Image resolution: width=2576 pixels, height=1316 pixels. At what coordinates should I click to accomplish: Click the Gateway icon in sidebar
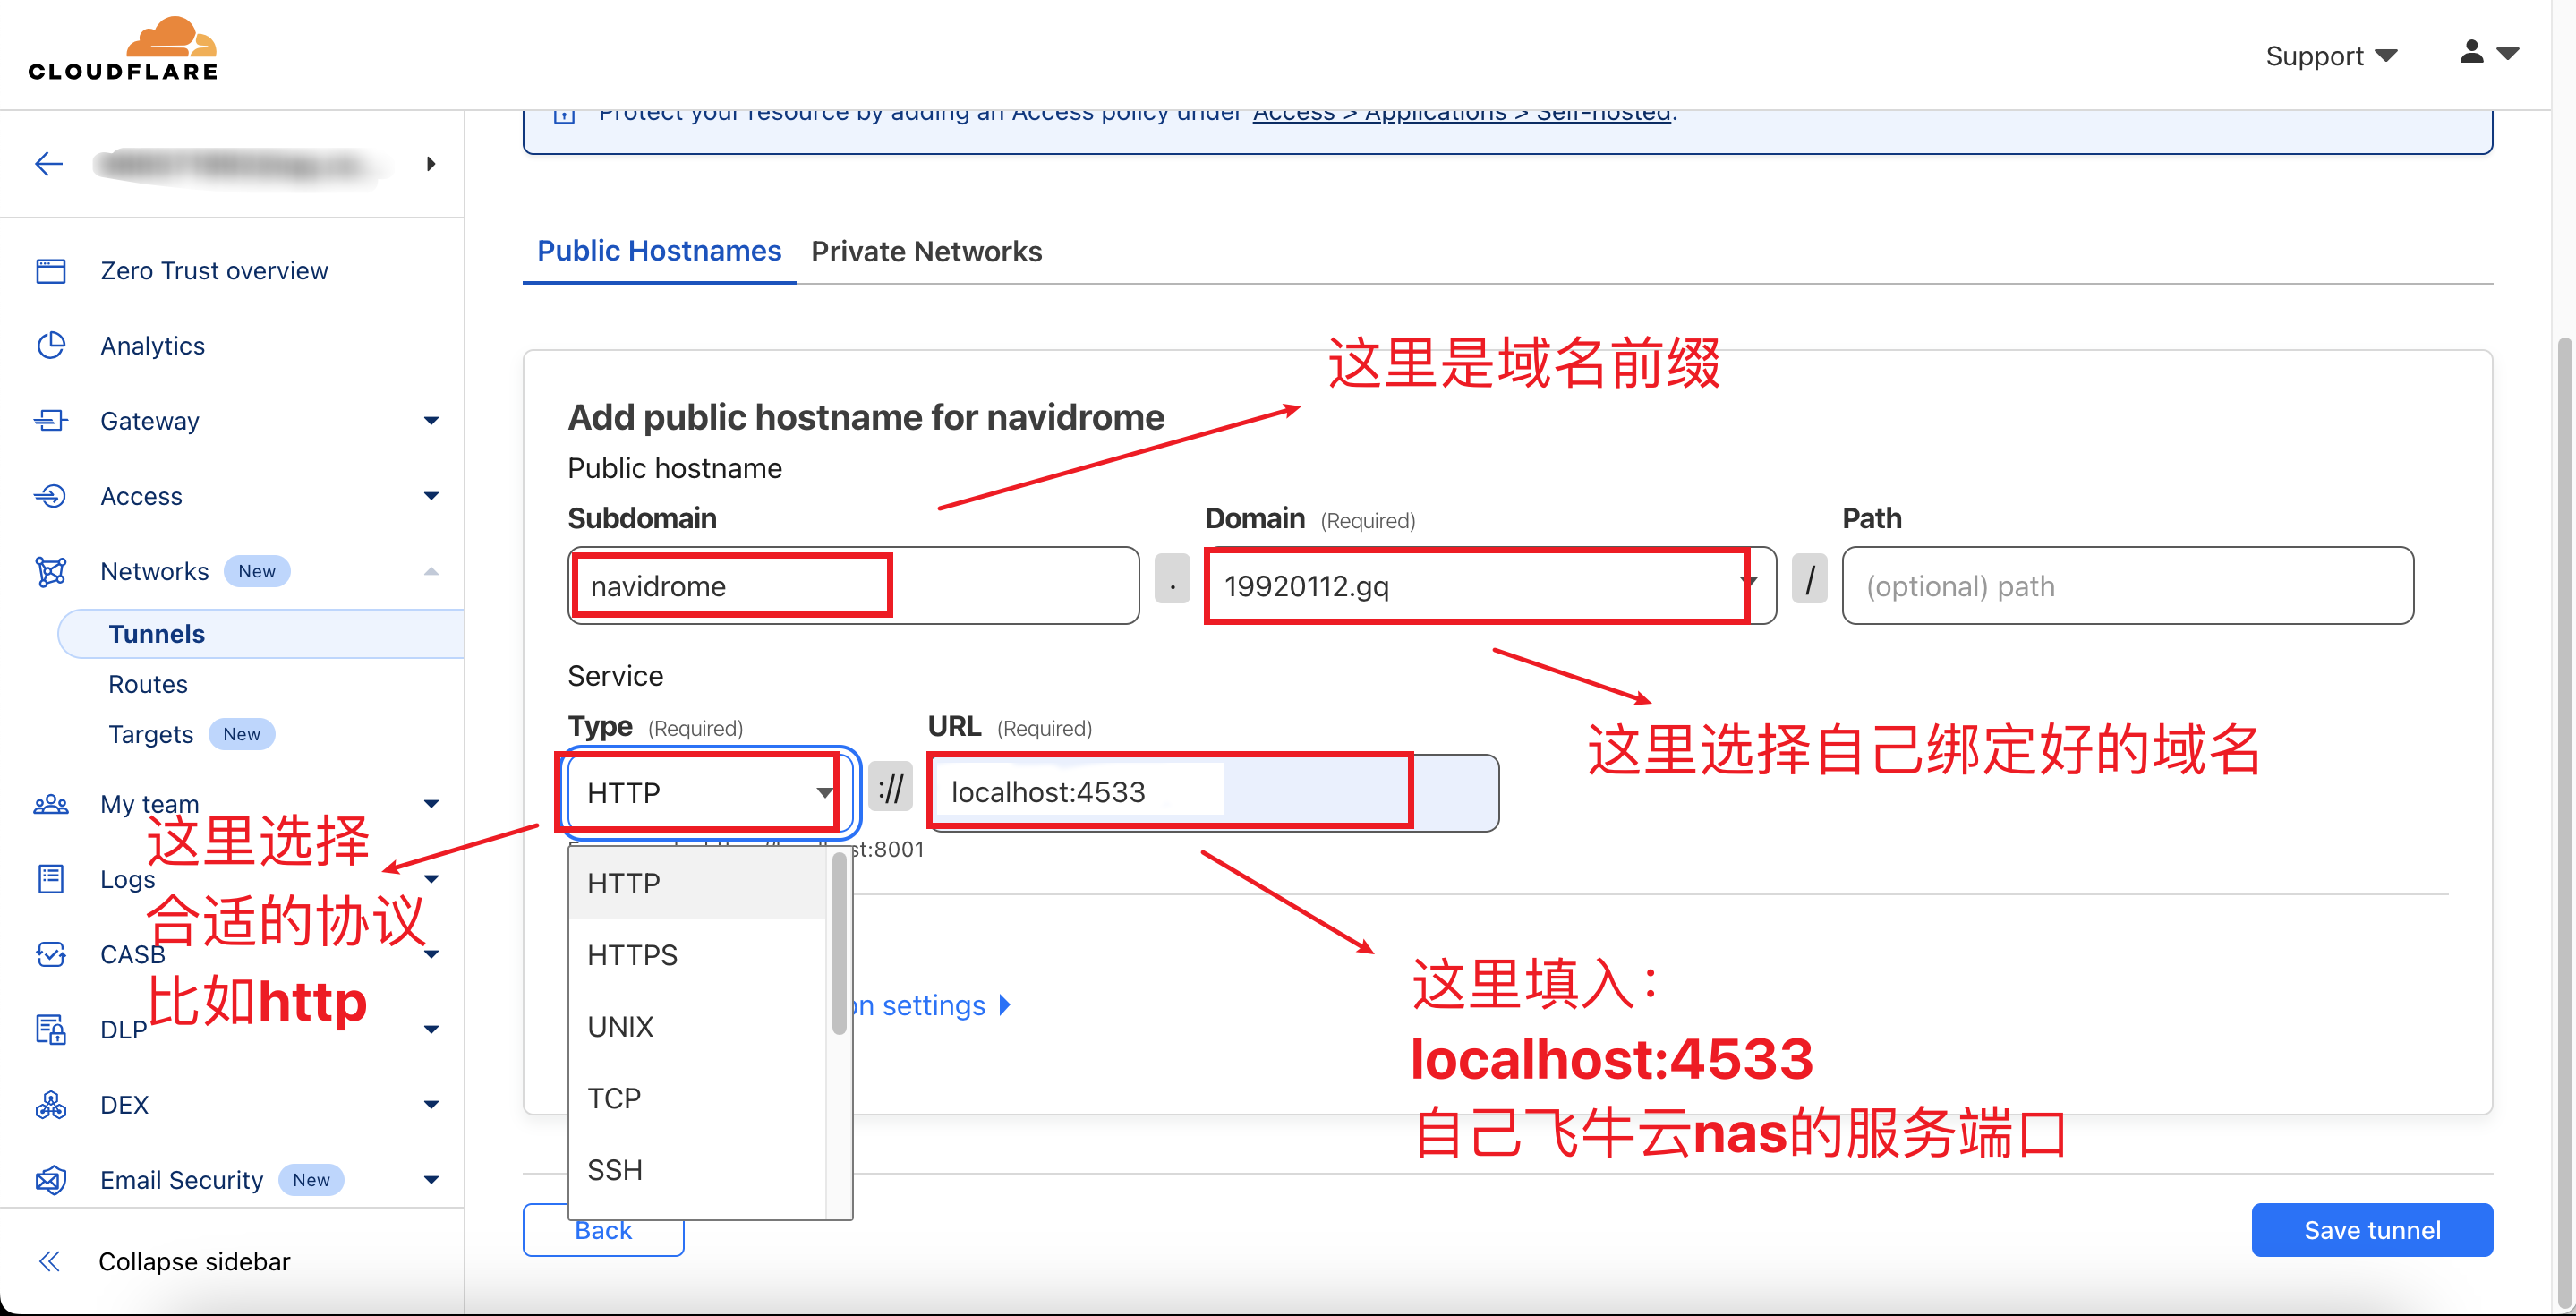point(51,421)
